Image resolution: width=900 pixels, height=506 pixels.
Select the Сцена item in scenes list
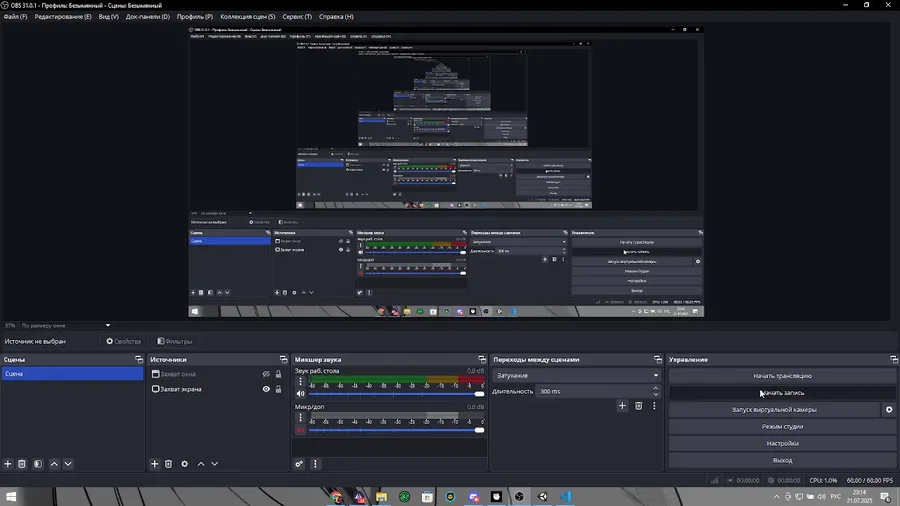point(72,373)
